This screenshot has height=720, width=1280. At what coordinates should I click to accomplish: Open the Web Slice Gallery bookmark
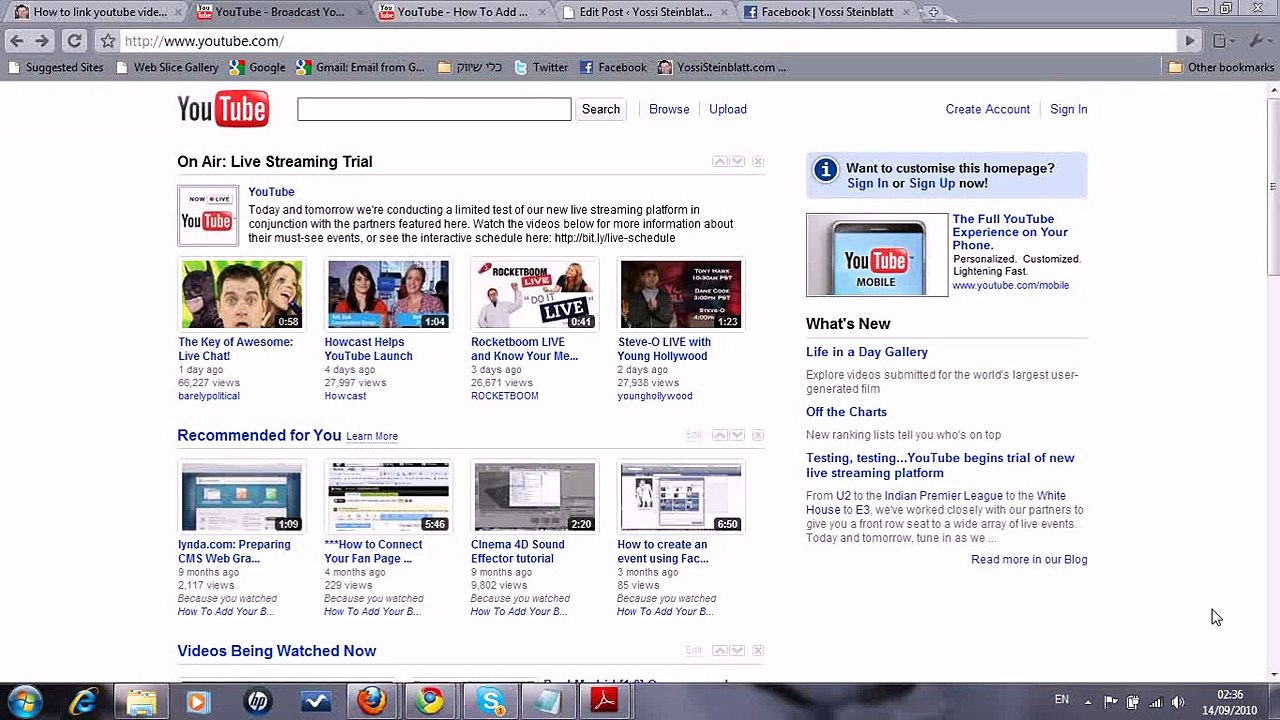click(x=167, y=67)
